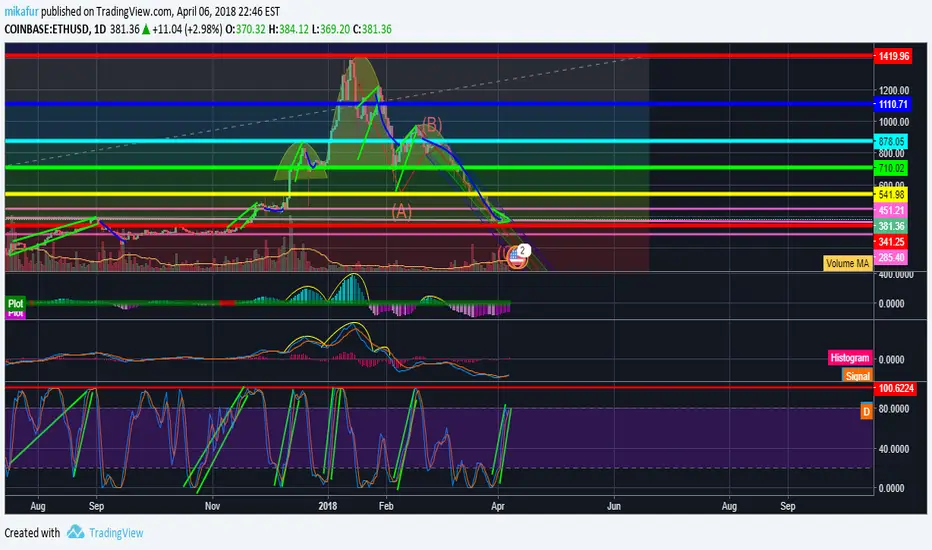
Task: Click the 40.0000 stochastic axis value
Action: coord(893,449)
